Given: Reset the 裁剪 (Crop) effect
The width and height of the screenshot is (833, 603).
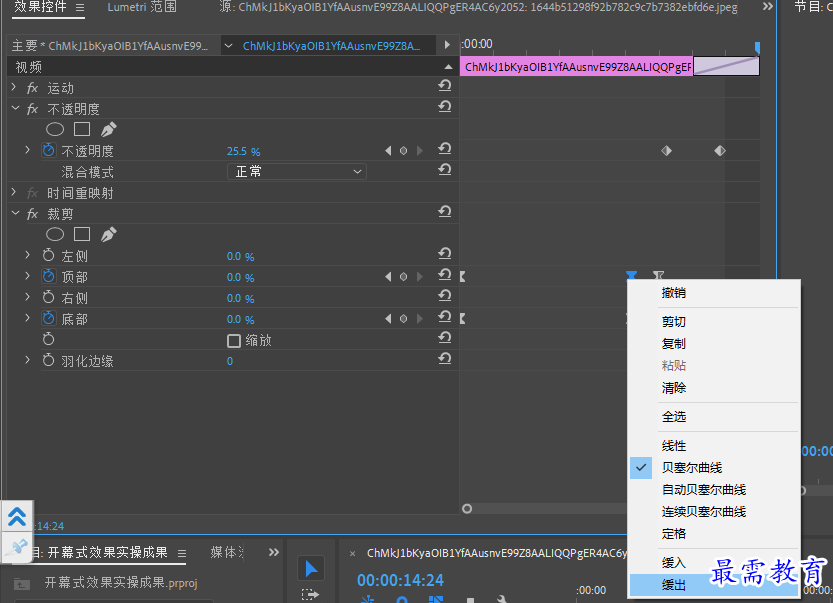Looking at the screenshot, I should pyautogui.click(x=445, y=211).
